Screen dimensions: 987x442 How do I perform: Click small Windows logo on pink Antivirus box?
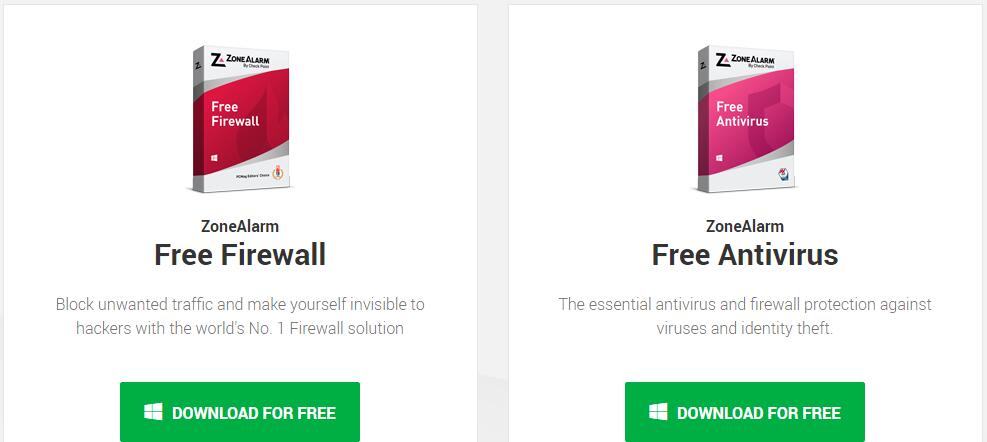[719, 158]
